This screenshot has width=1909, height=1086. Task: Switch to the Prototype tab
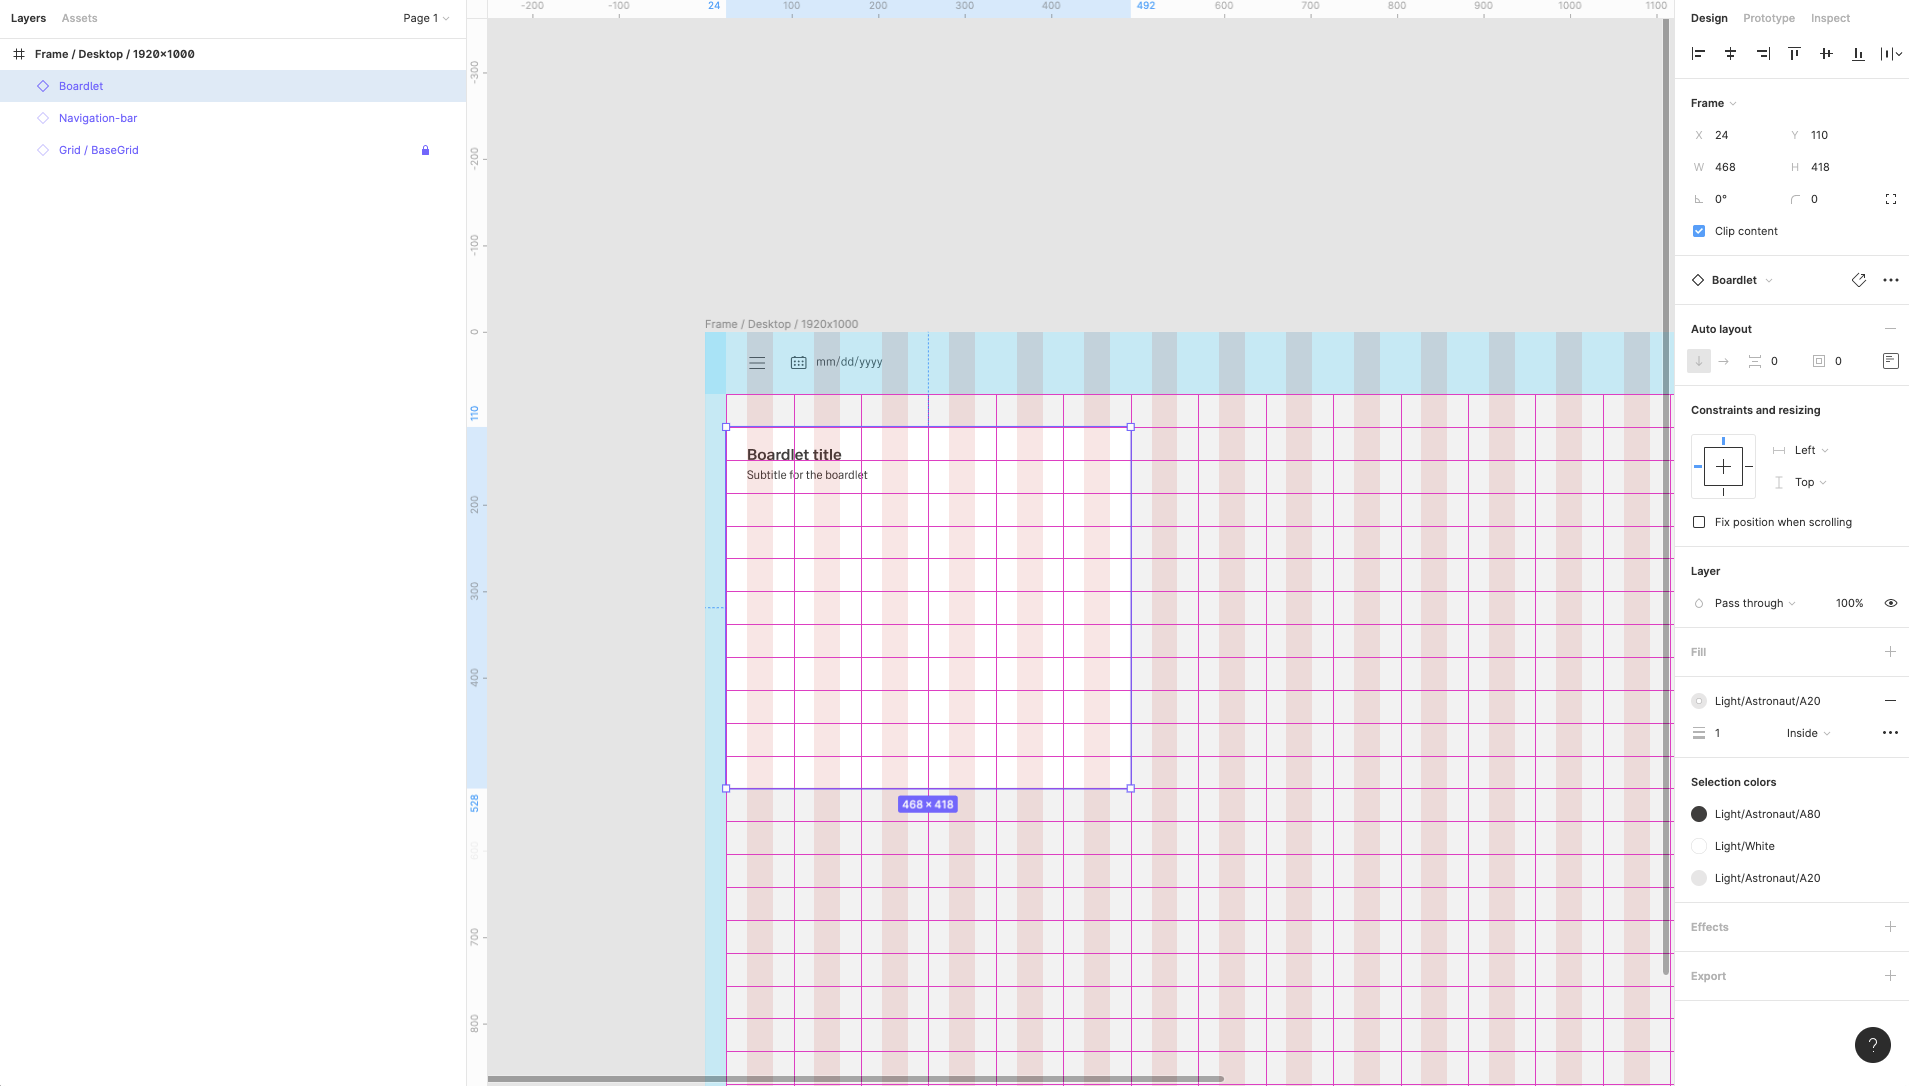click(1768, 18)
